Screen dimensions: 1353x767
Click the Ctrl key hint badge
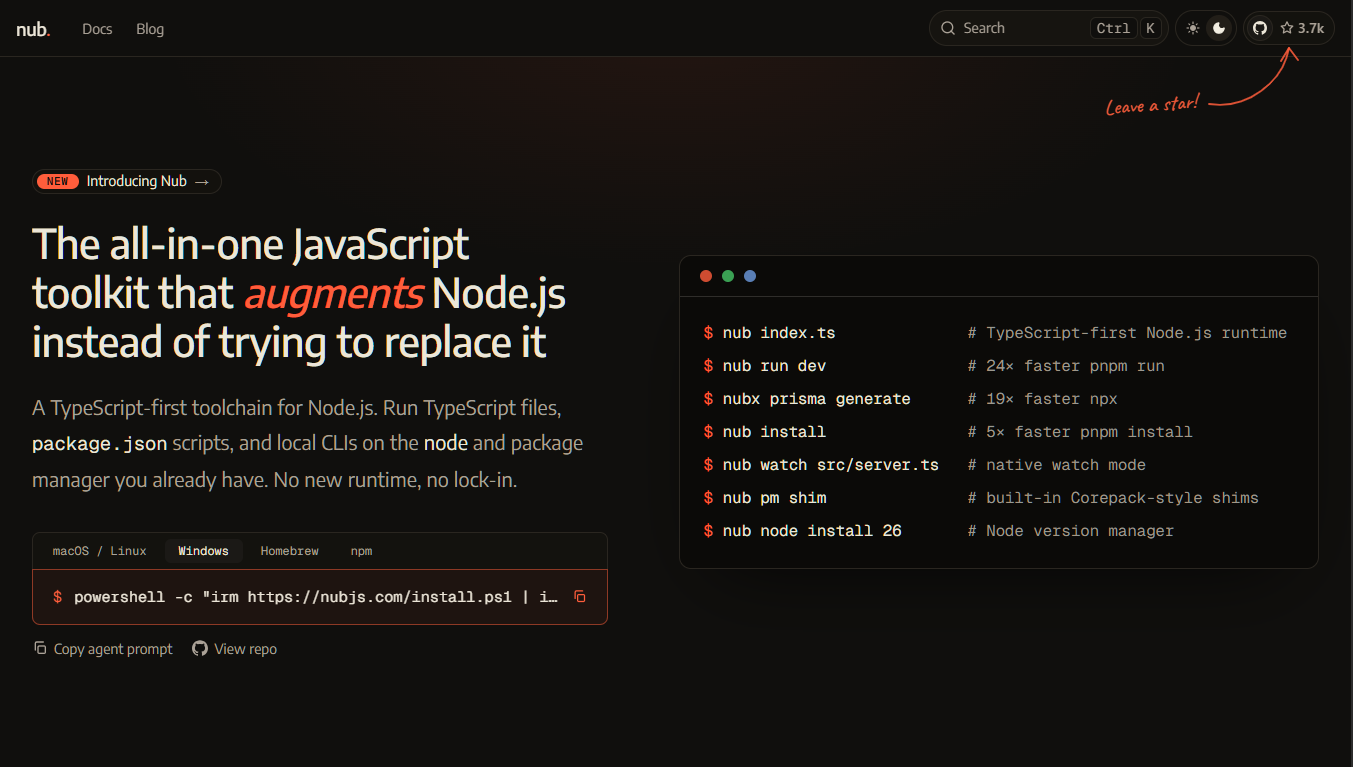coord(1113,28)
